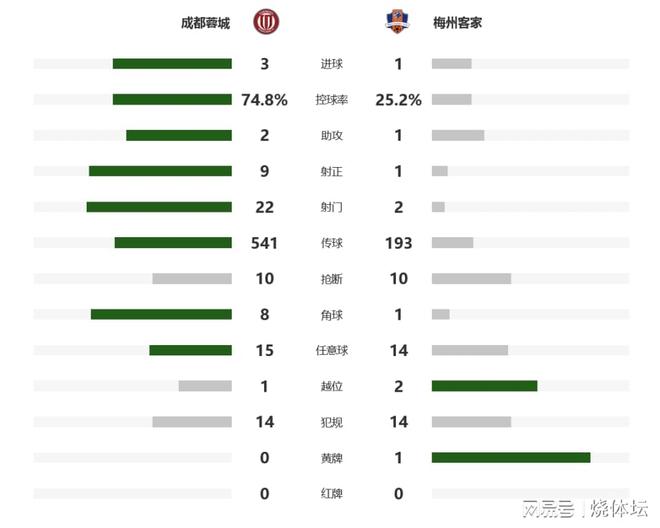Screen dimensions: 660x528
Task: Click the gray 抢断 tackles bar on left
Action: 192,279
